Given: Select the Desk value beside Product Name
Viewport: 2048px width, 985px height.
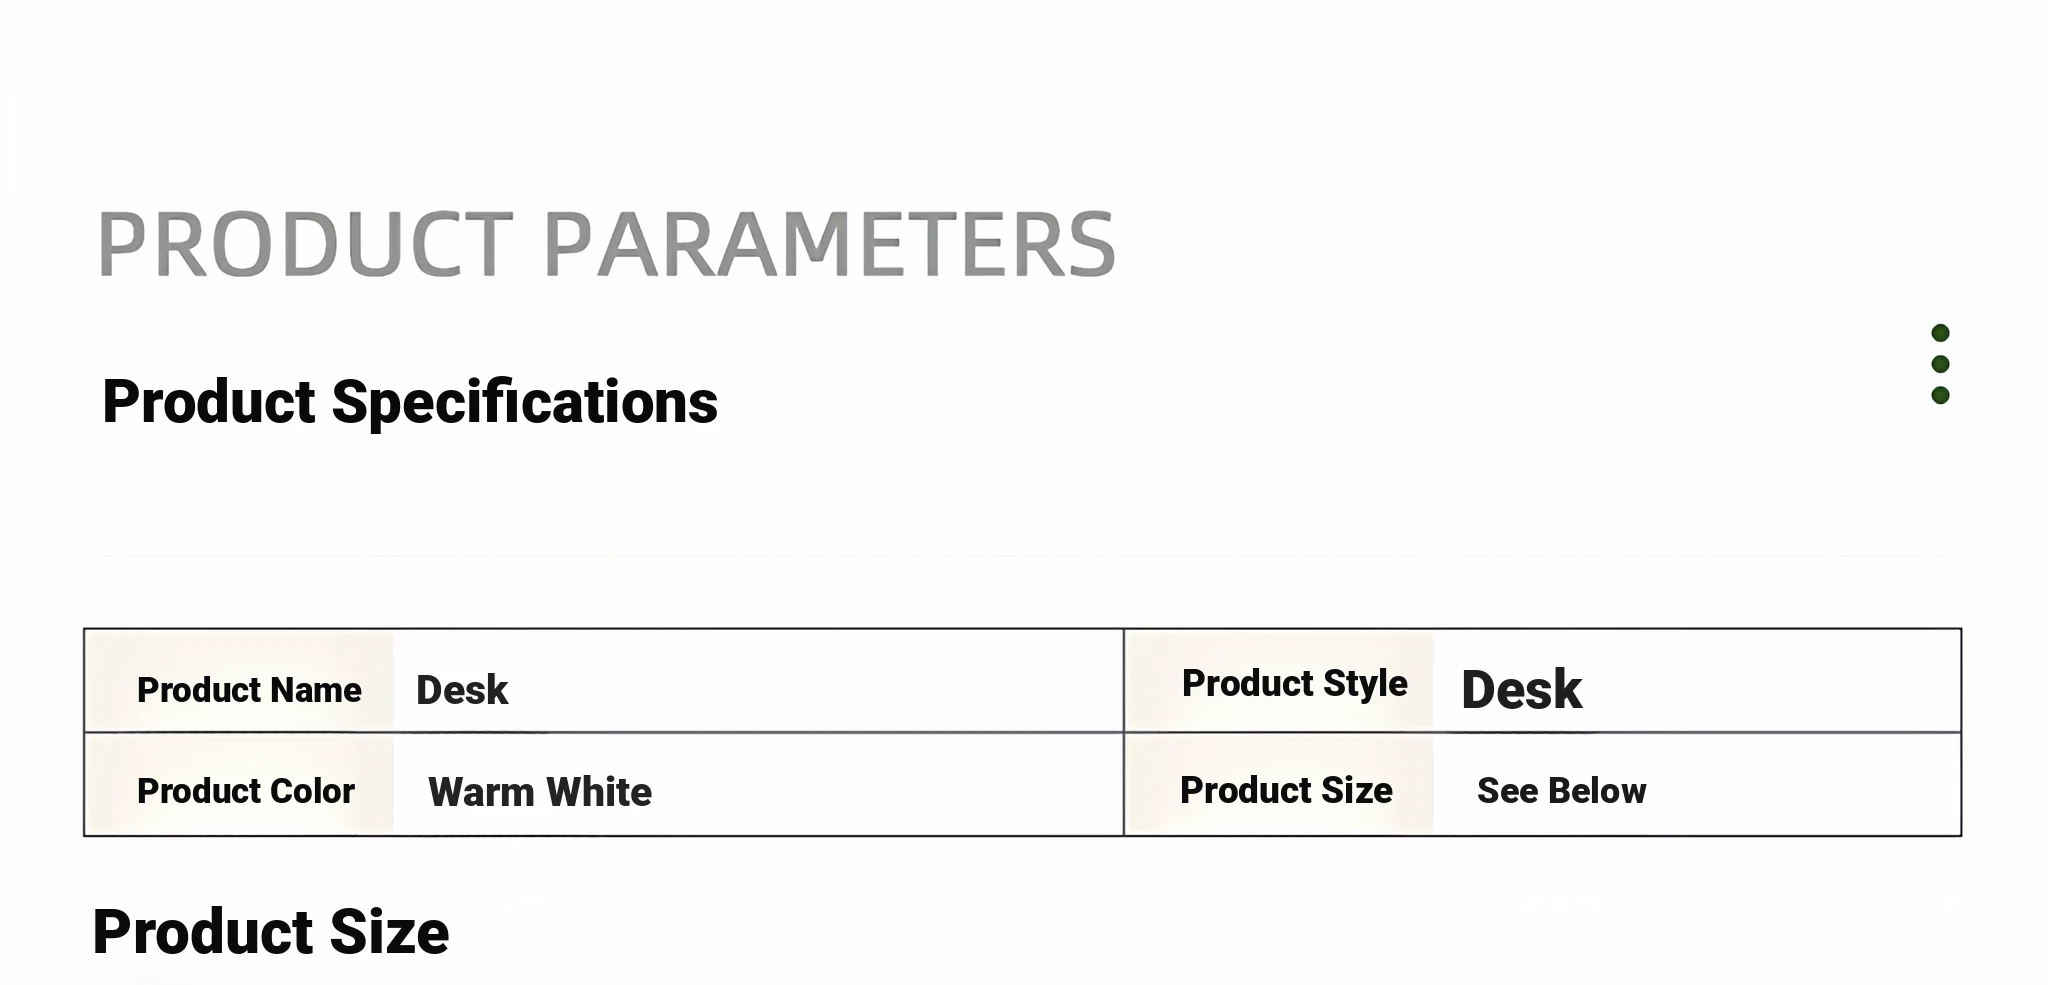Looking at the screenshot, I should point(462,690).
